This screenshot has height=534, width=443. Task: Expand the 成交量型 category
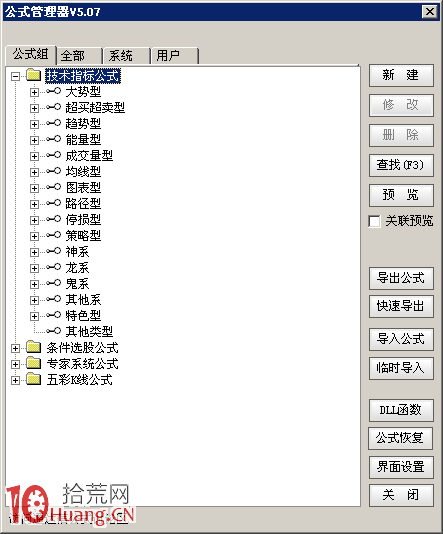[34, 156]
